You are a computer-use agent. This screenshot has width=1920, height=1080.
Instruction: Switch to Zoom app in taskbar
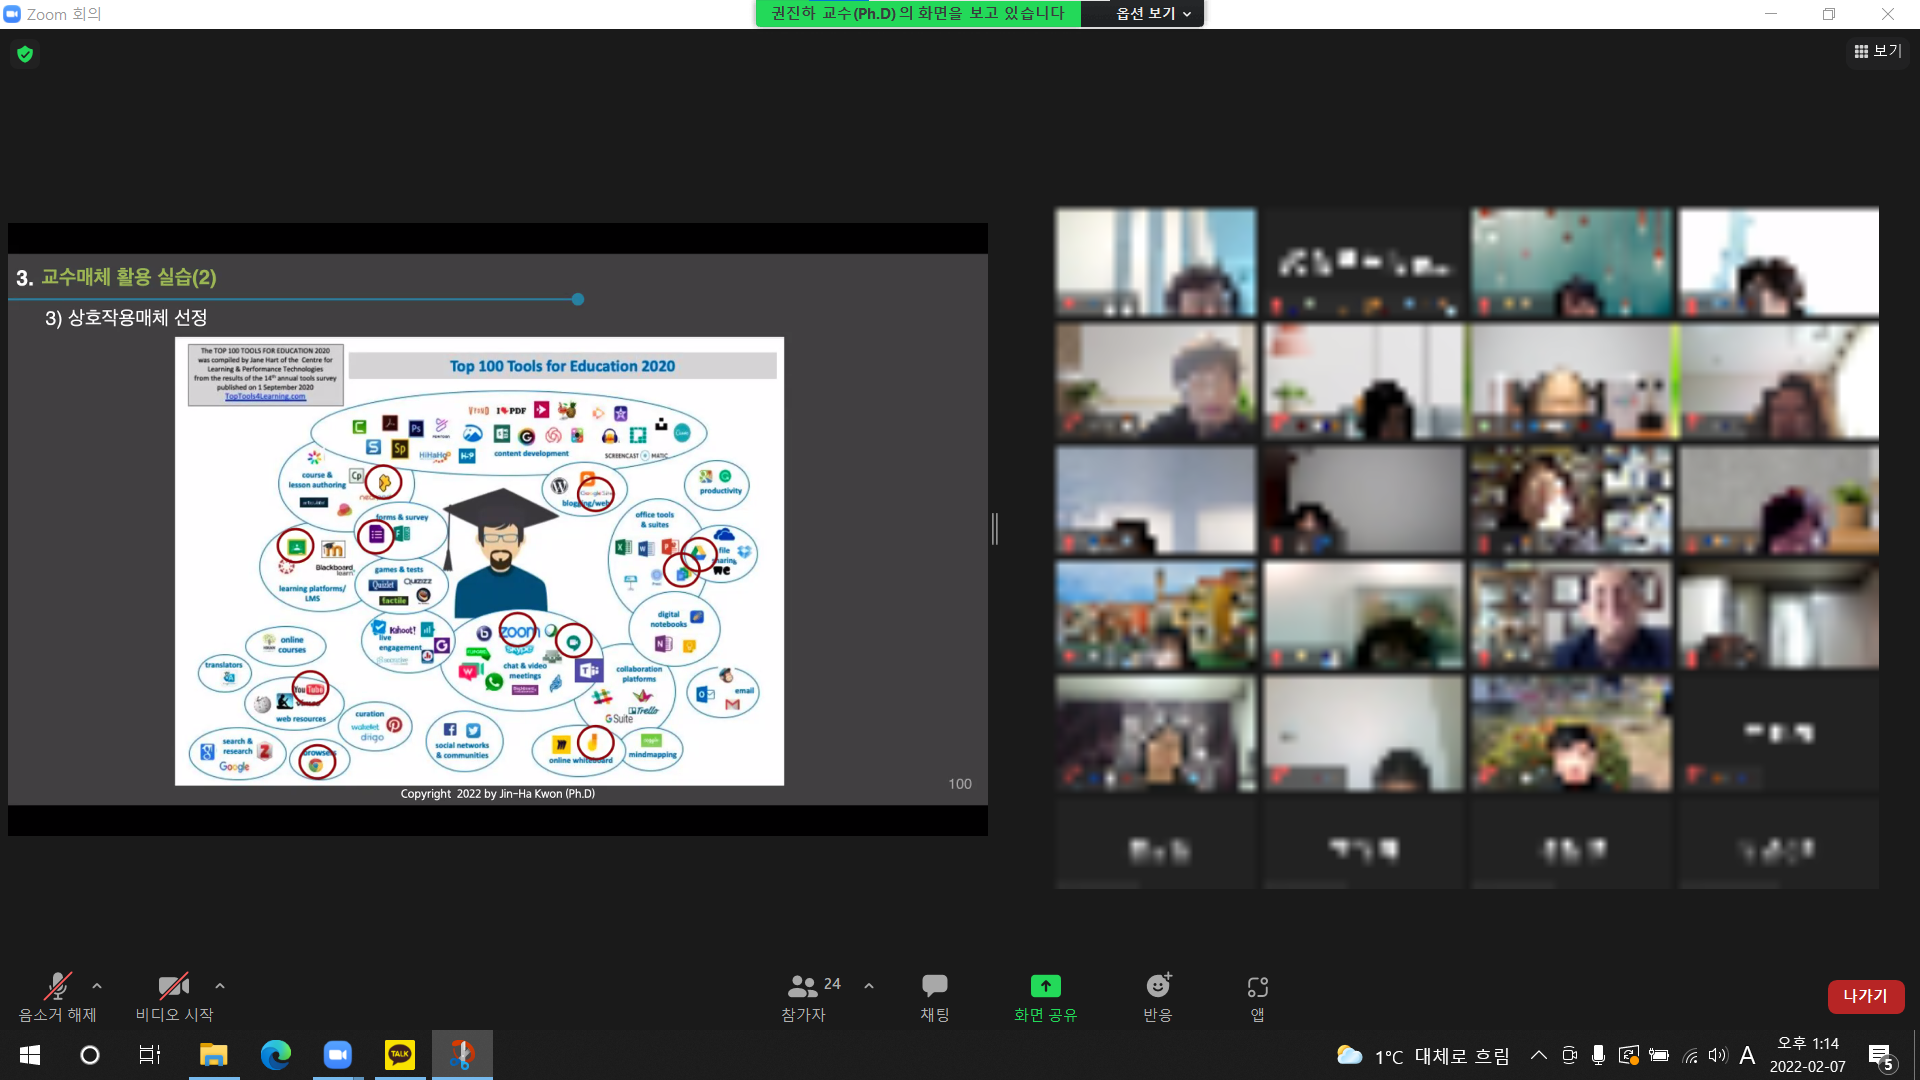(x=338, y=1055)
